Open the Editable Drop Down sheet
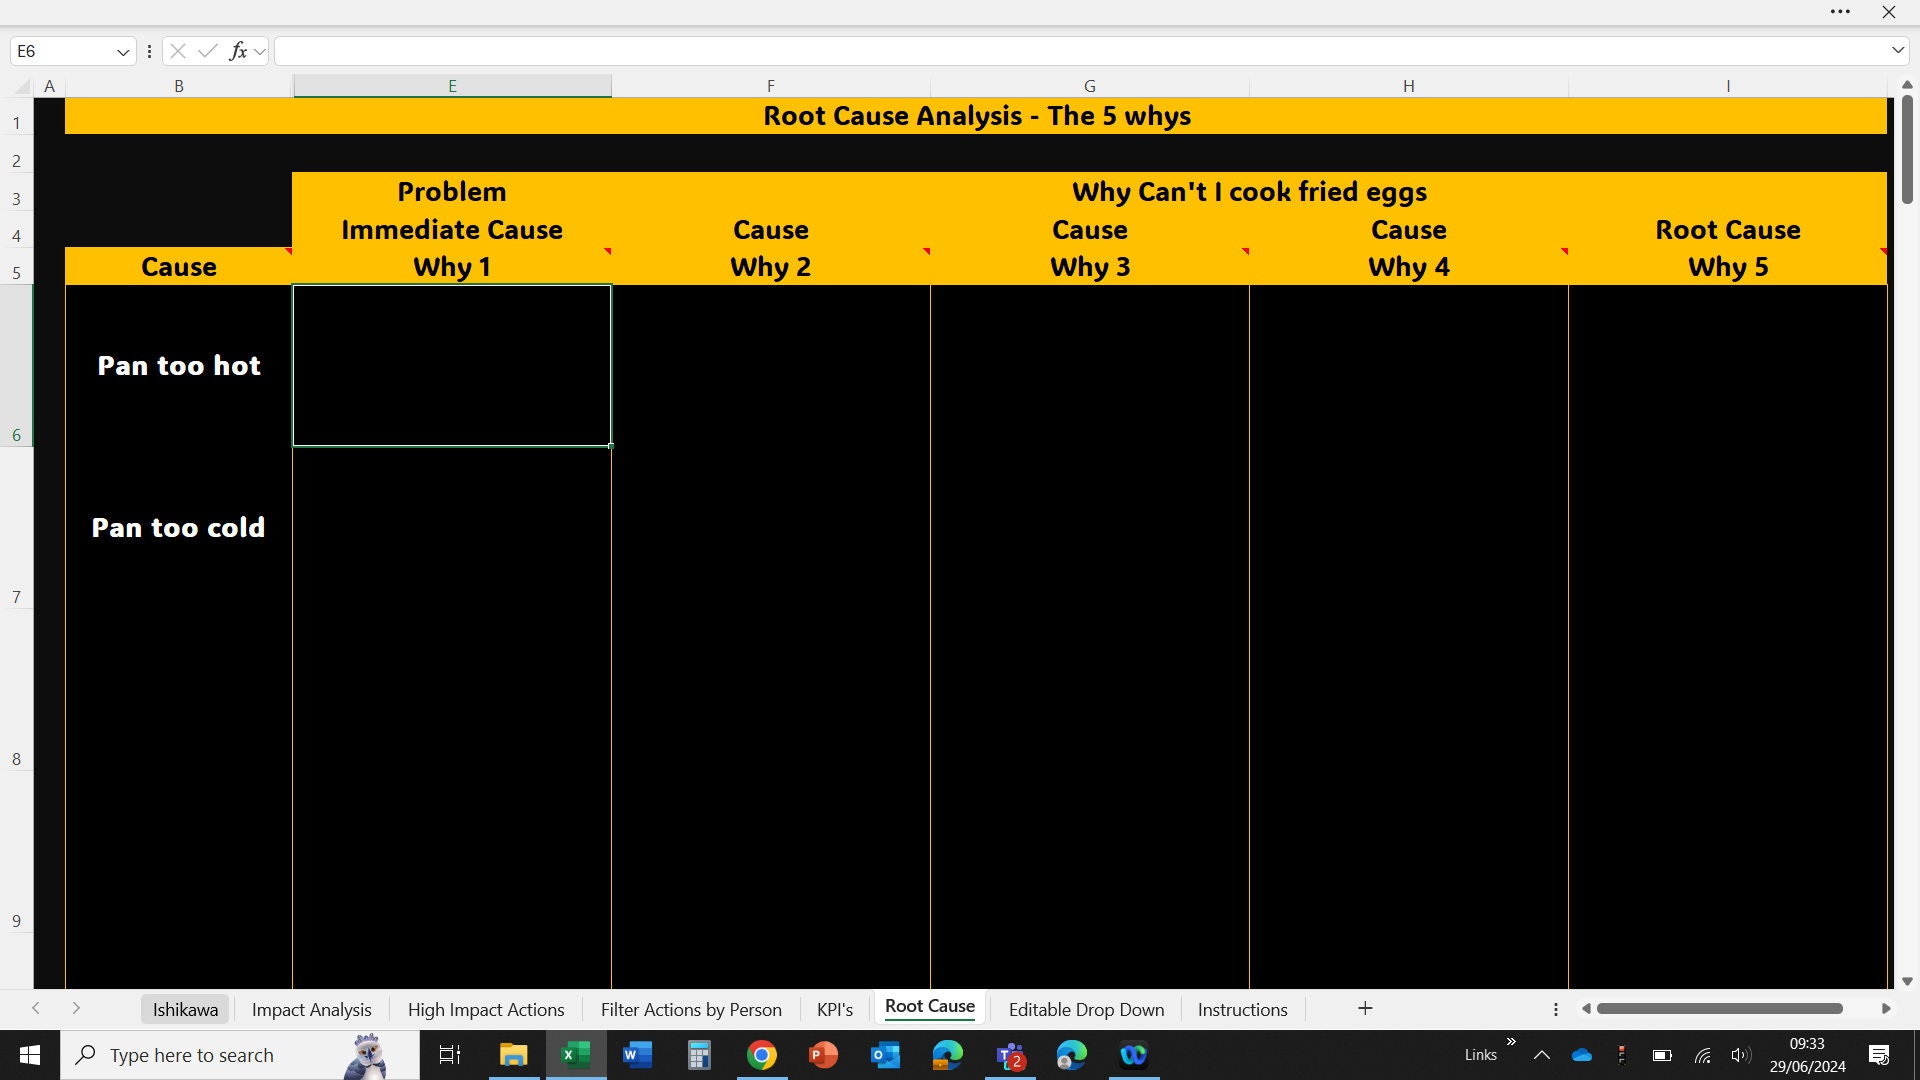This screenshot has width=1920, height=1080. click(x=1086, y=1009)
